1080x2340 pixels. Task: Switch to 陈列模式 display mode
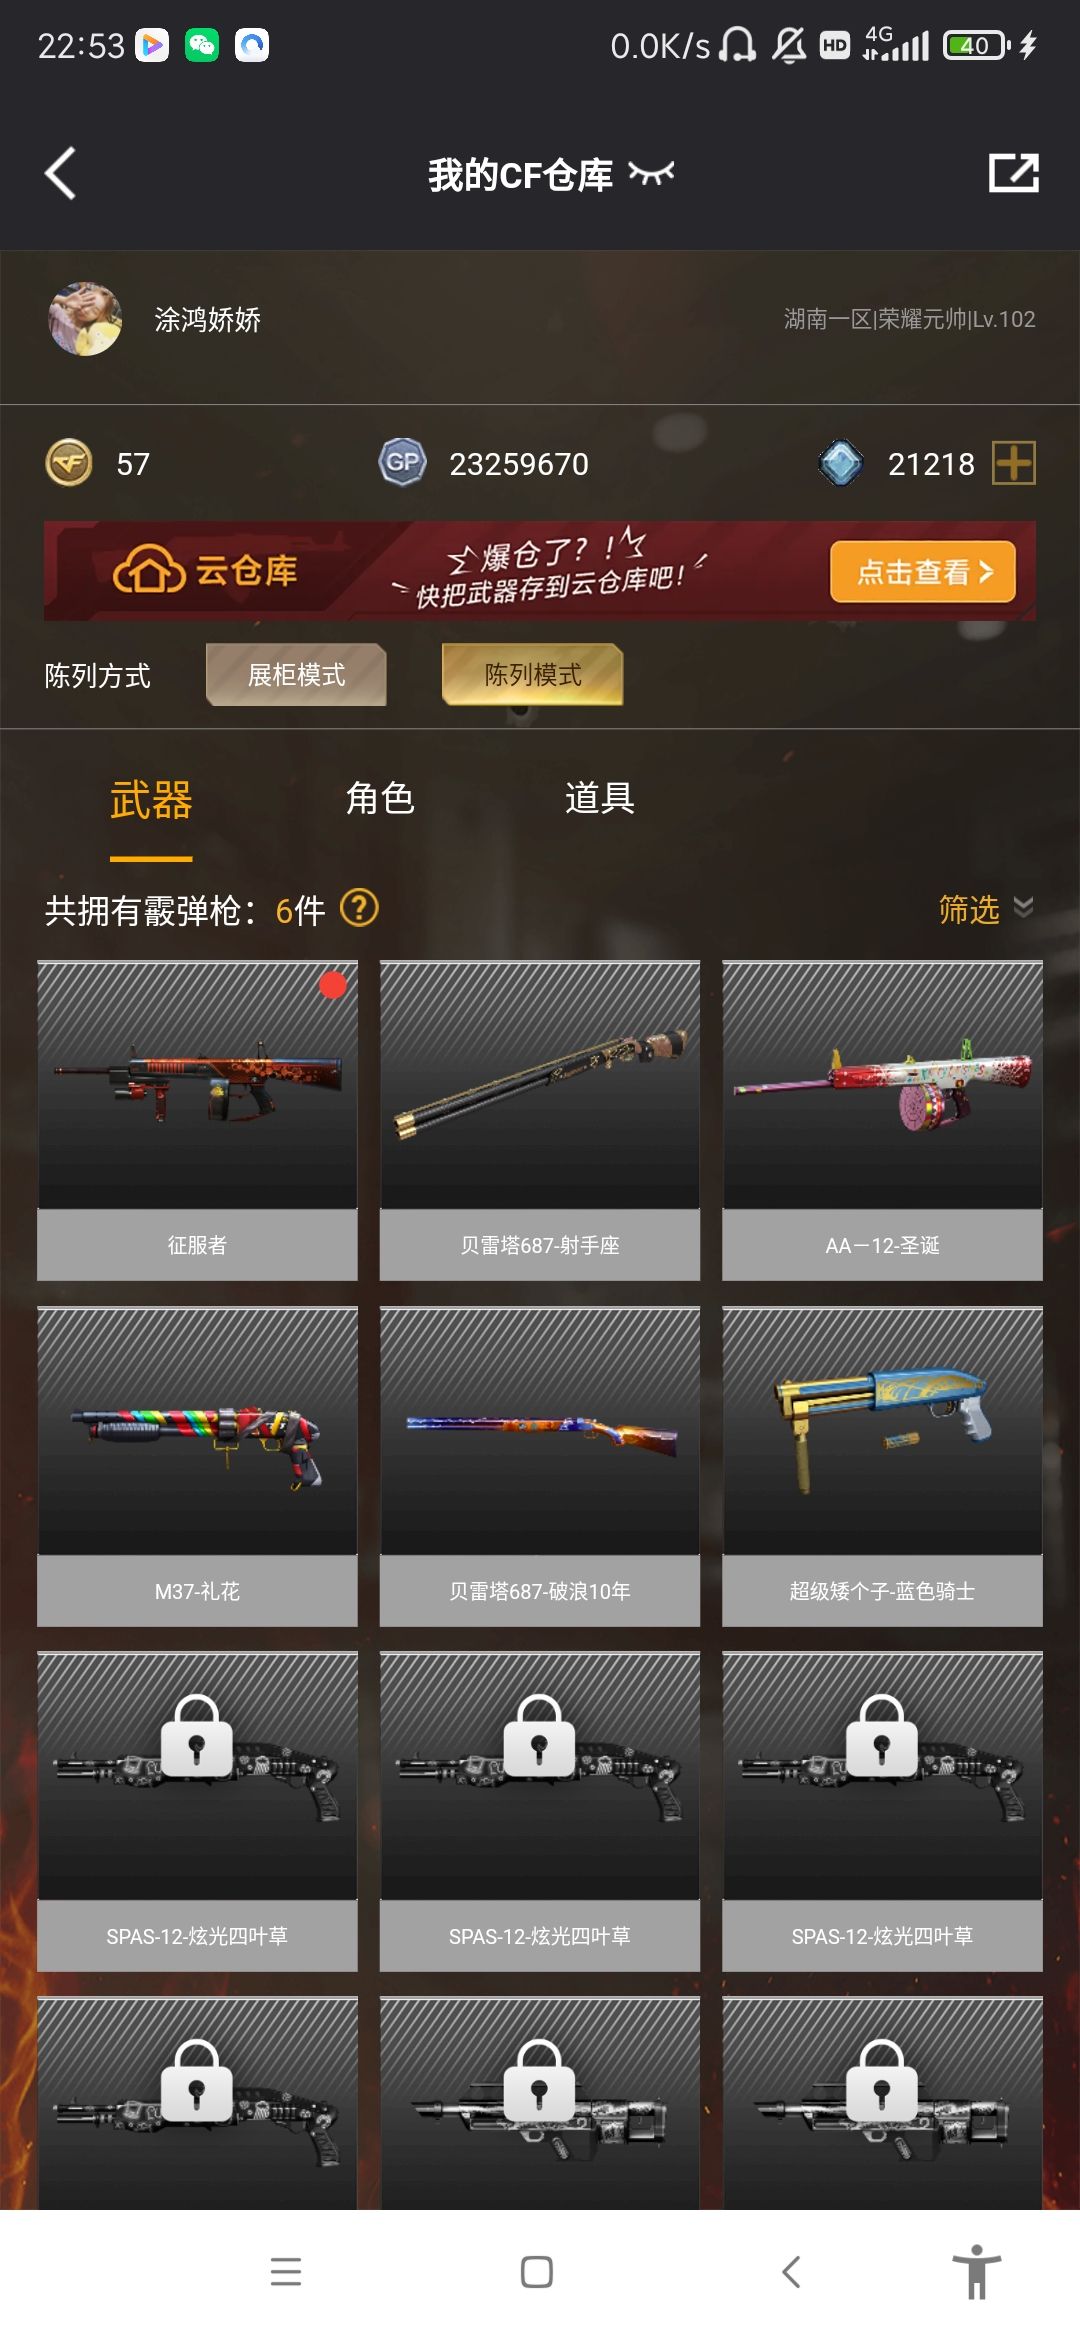pyautogui.click(x=533, y=675)
